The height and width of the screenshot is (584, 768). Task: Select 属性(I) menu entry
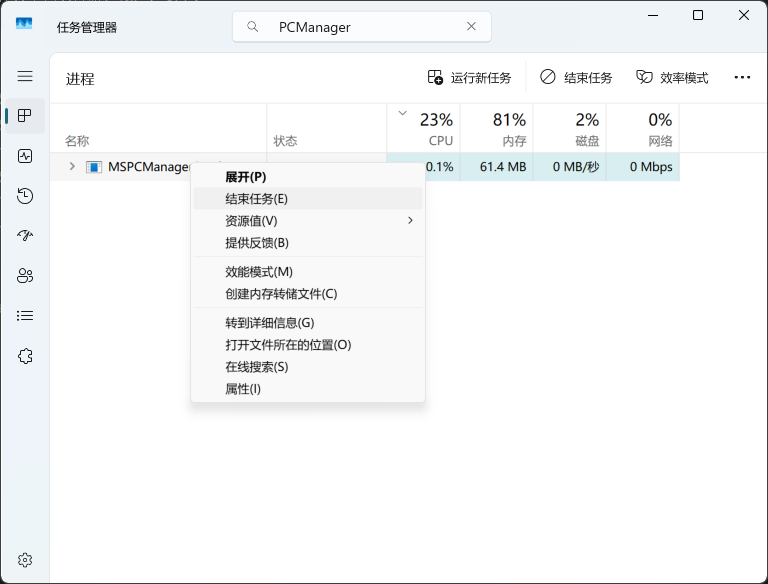click(x=308, y=389)
